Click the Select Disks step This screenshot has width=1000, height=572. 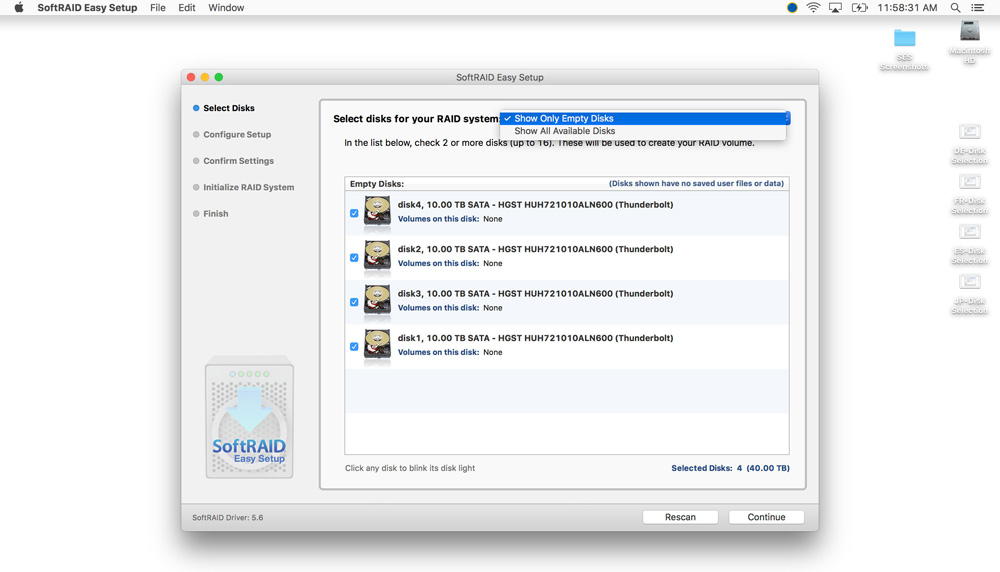(224, 108)
